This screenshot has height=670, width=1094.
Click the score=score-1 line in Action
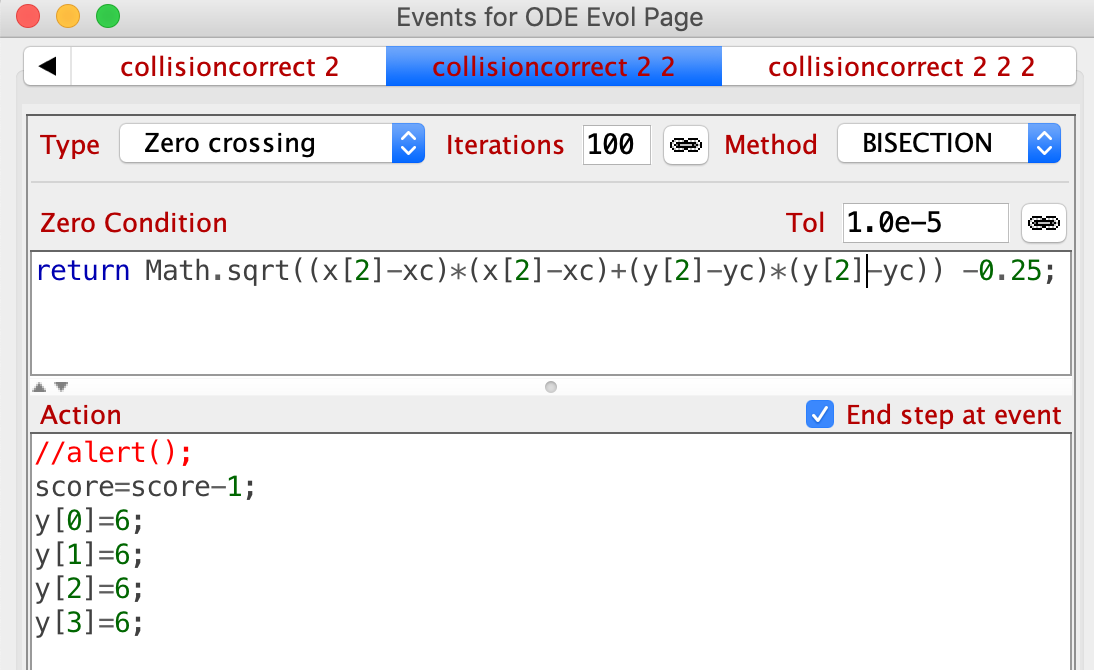146,487
